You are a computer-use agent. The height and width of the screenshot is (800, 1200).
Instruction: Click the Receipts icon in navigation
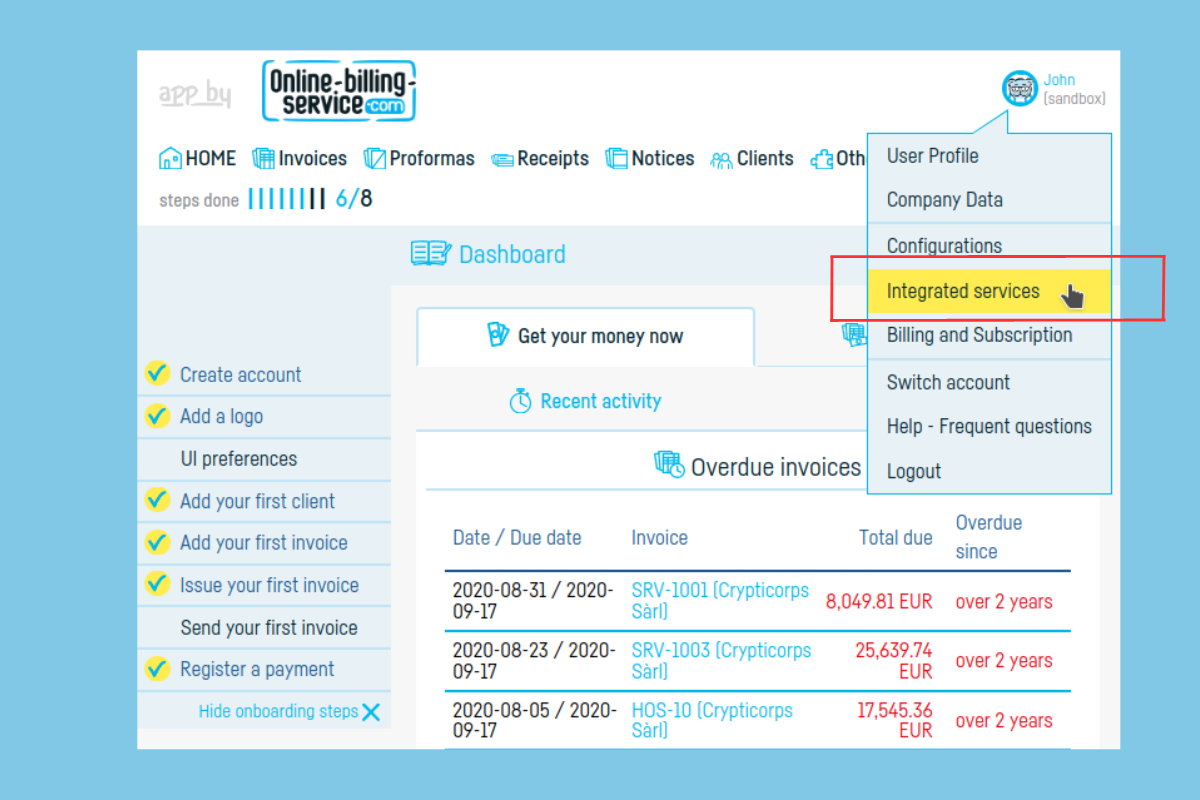502,160
